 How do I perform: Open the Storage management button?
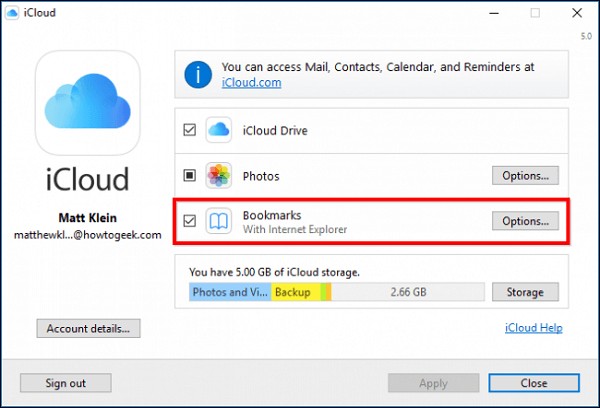click(x=524, y=292)
